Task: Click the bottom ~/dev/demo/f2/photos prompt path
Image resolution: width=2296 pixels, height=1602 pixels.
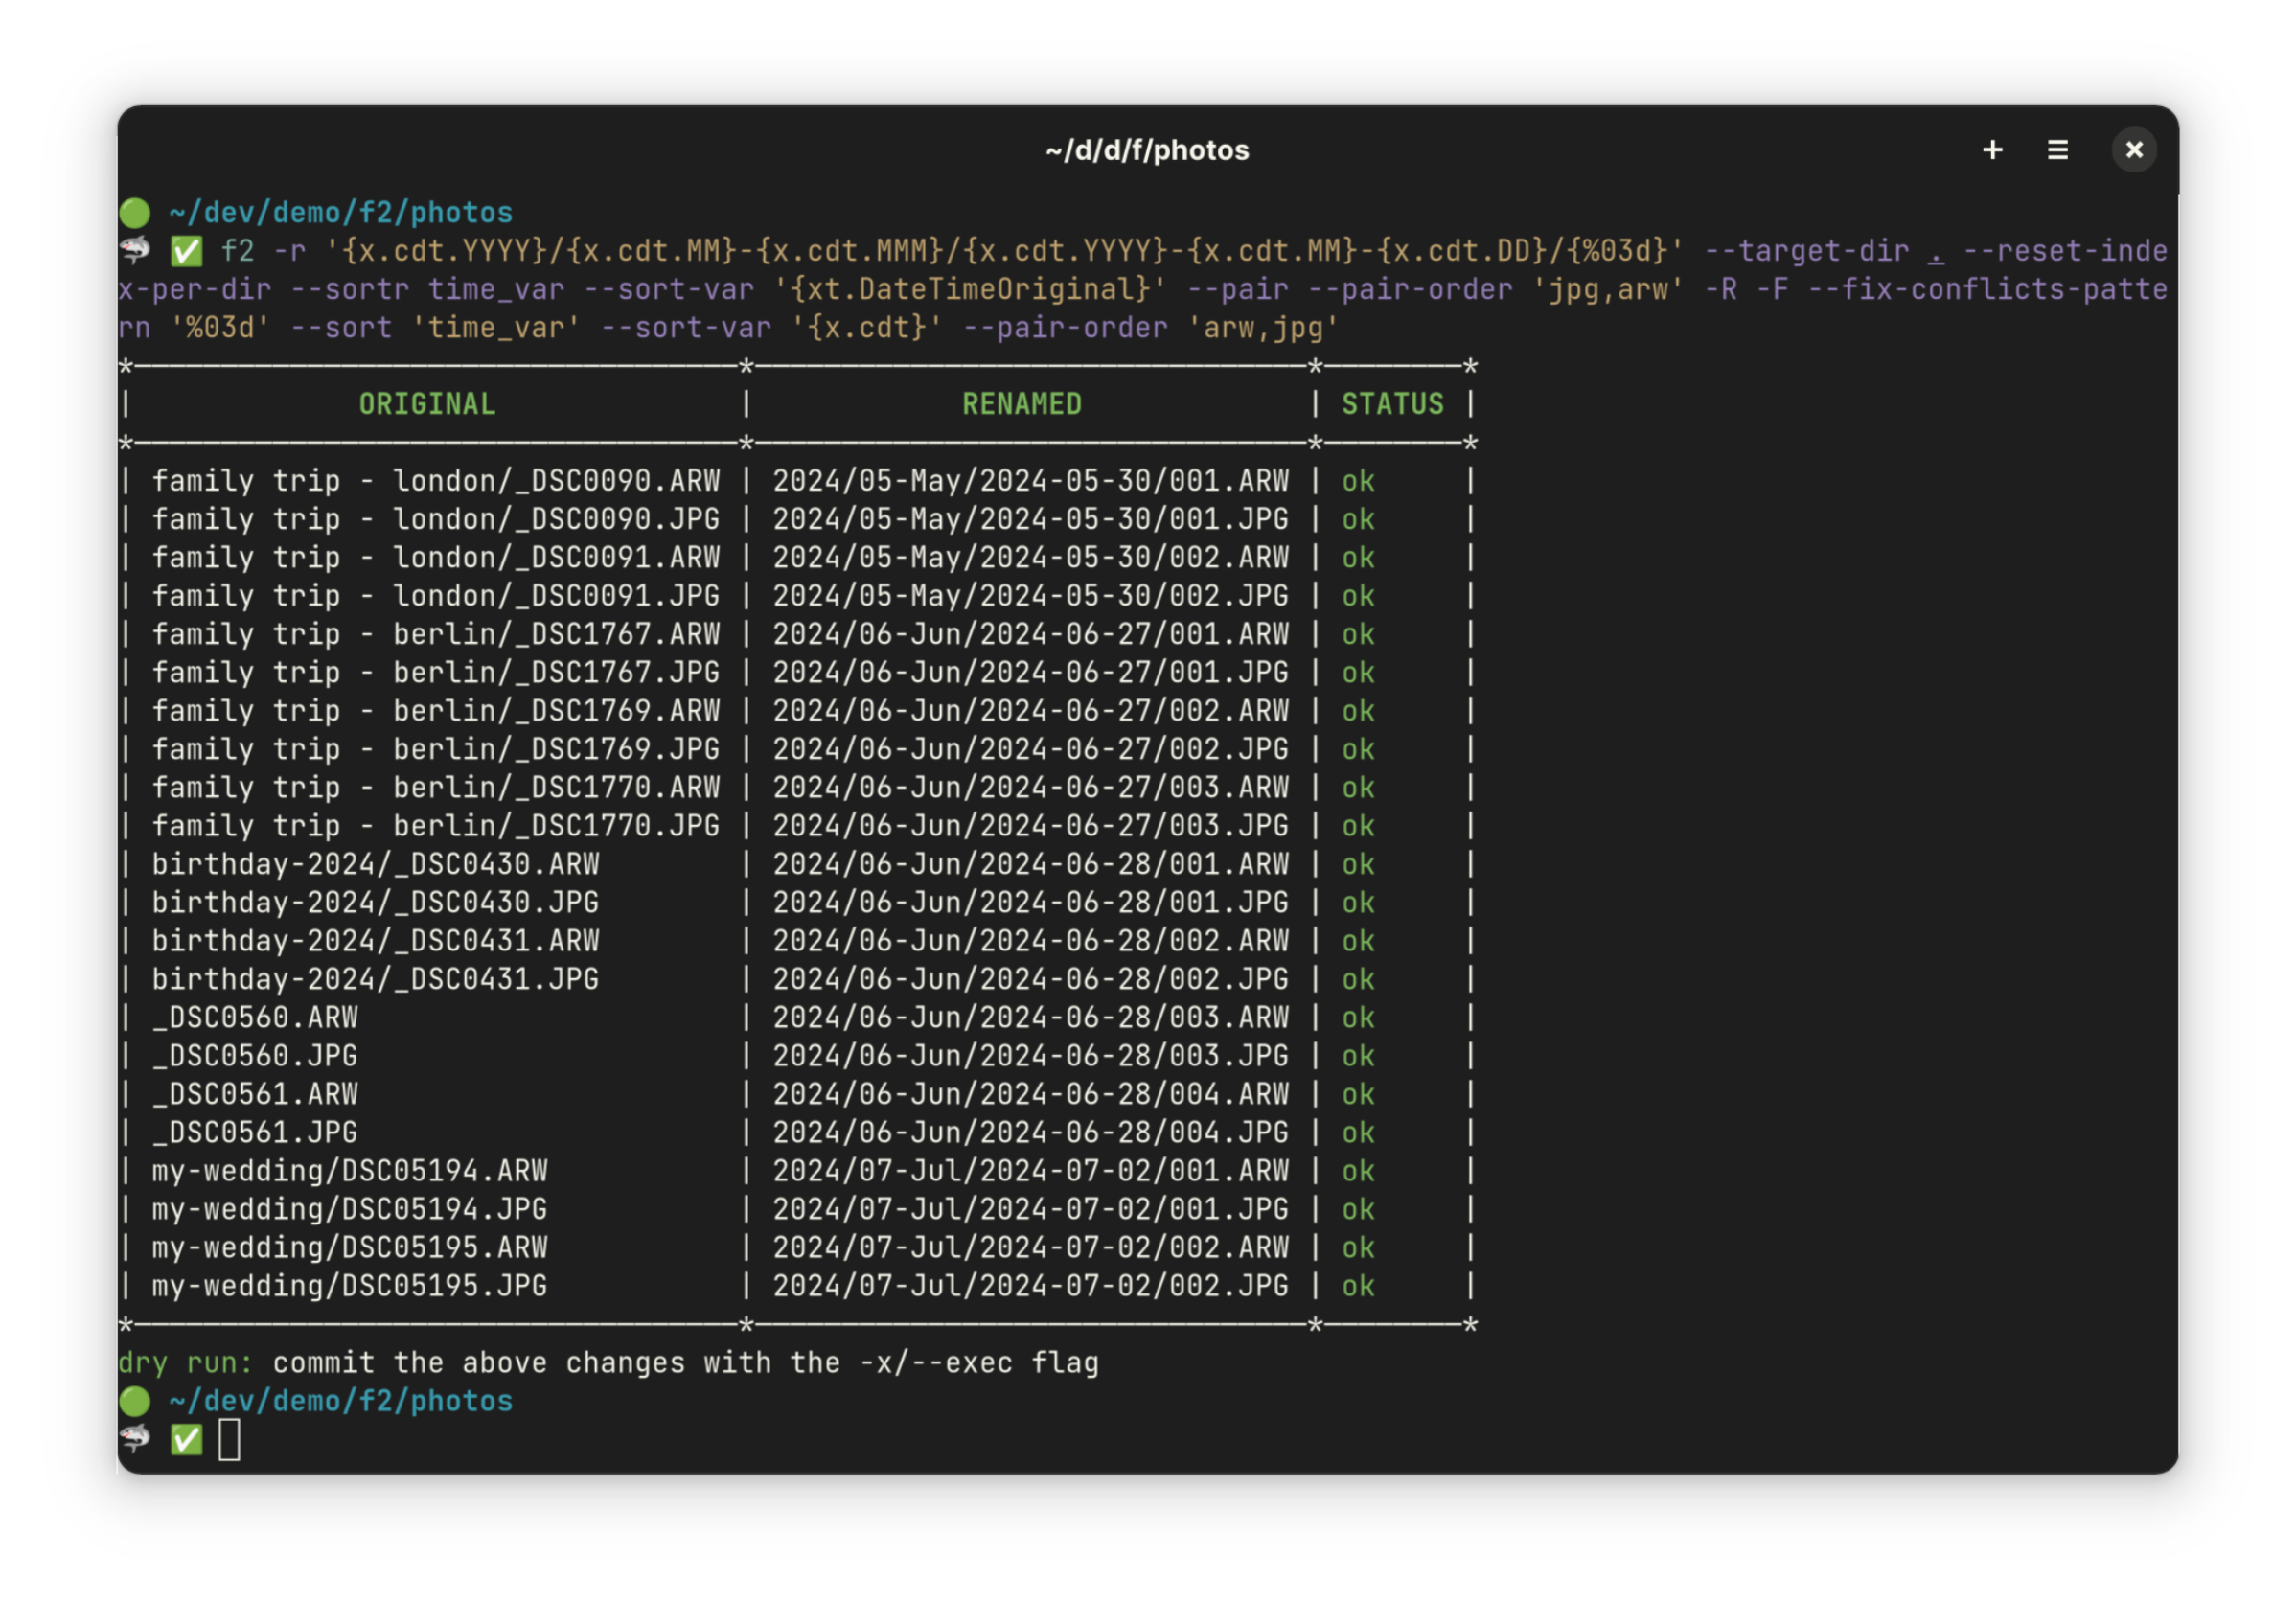Action: [x=340, y=1401]
